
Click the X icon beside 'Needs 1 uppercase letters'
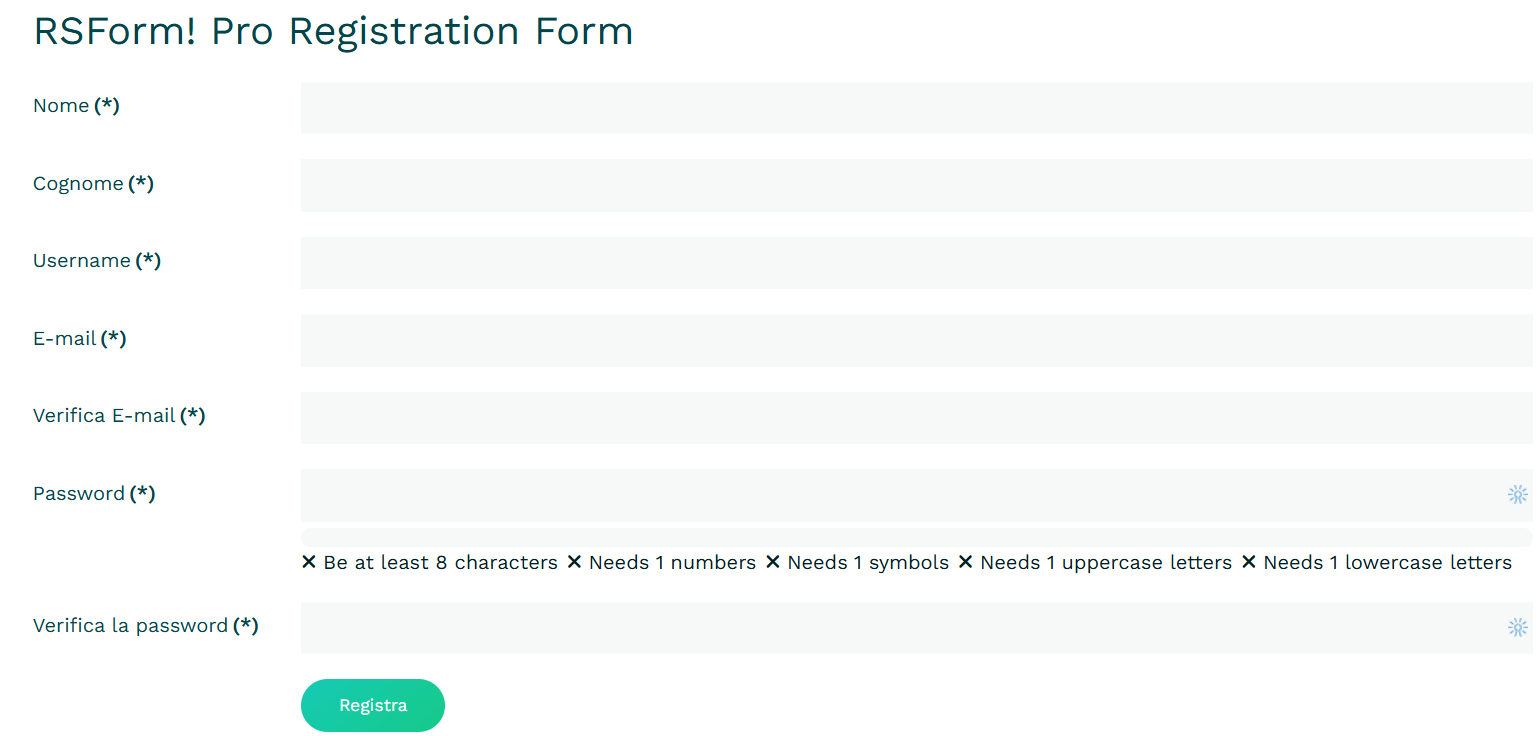tap(965, 562)
